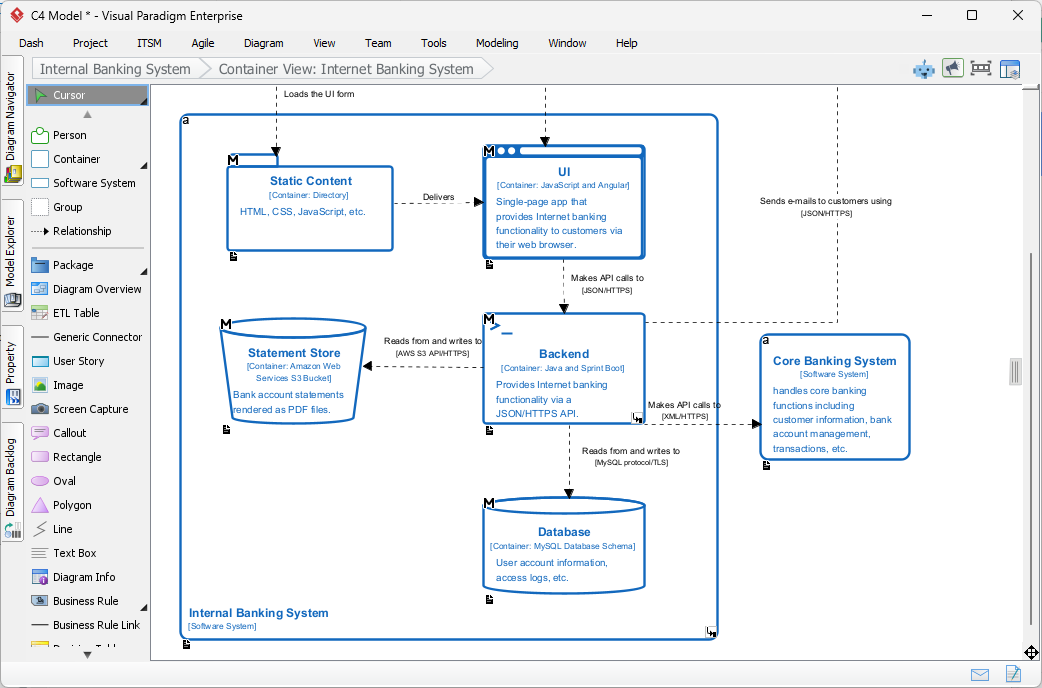Click the chatbot assistant icon
The width and height of the screenshot is (1042, 688).
click(923, 68)
